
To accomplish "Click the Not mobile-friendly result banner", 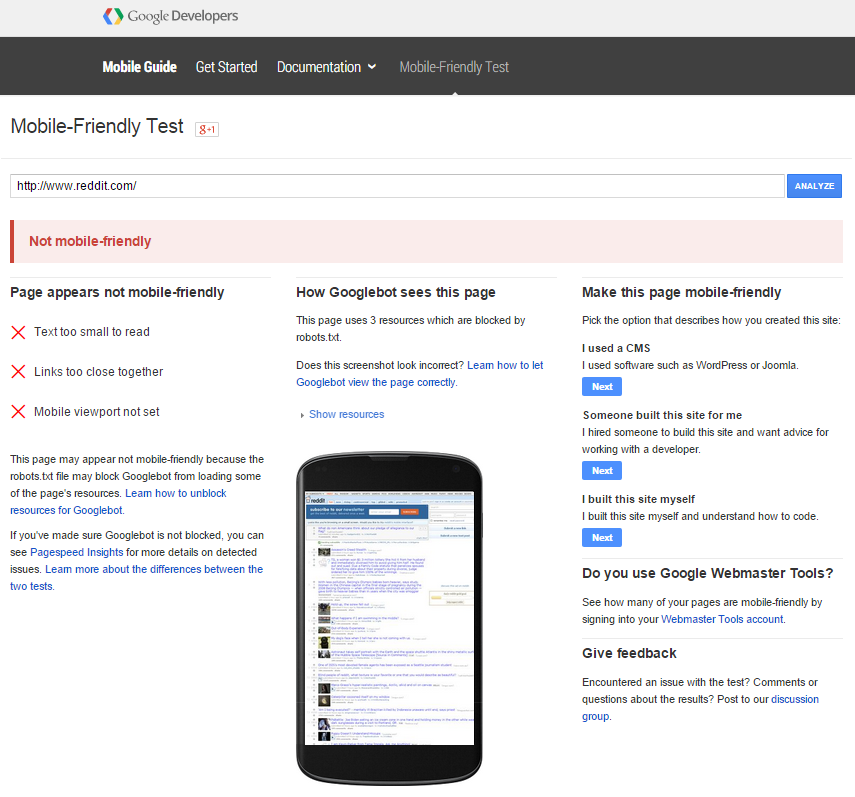I will [426, 241].
